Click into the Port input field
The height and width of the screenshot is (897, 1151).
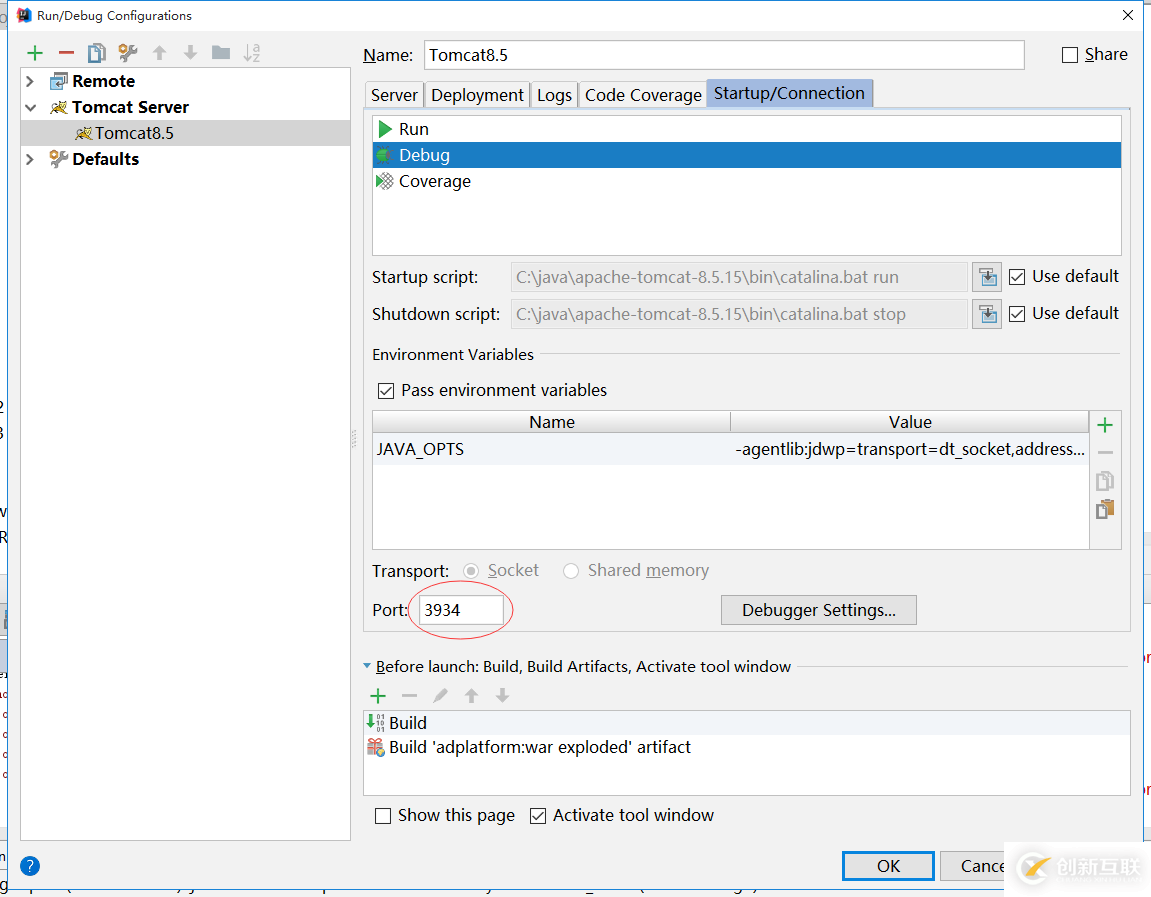[460, 610]
